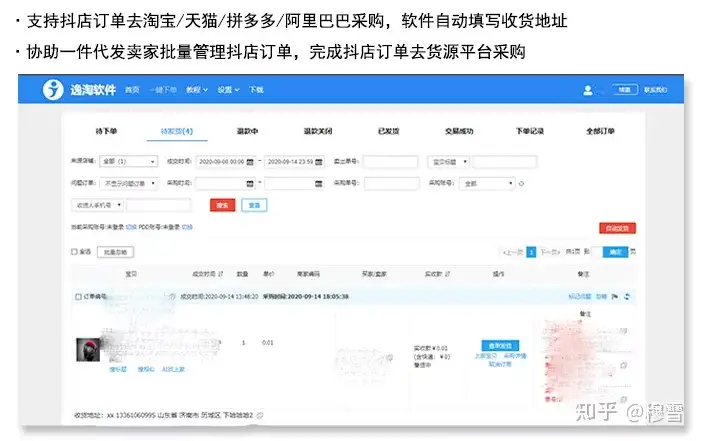The width and height of the screenshot is (702, 441).
Task: Focus the 卖出单号 input field
Action: [390, 162]
